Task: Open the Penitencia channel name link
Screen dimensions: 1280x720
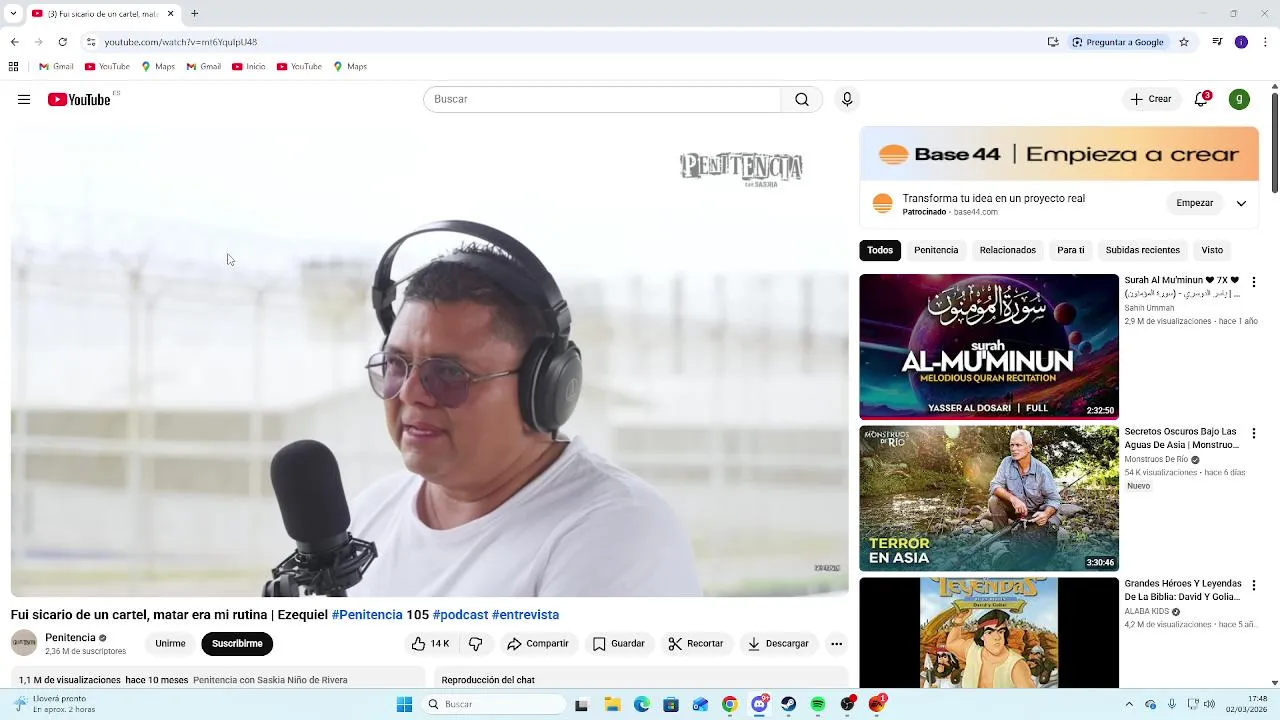Action: [x=70, y=638]
